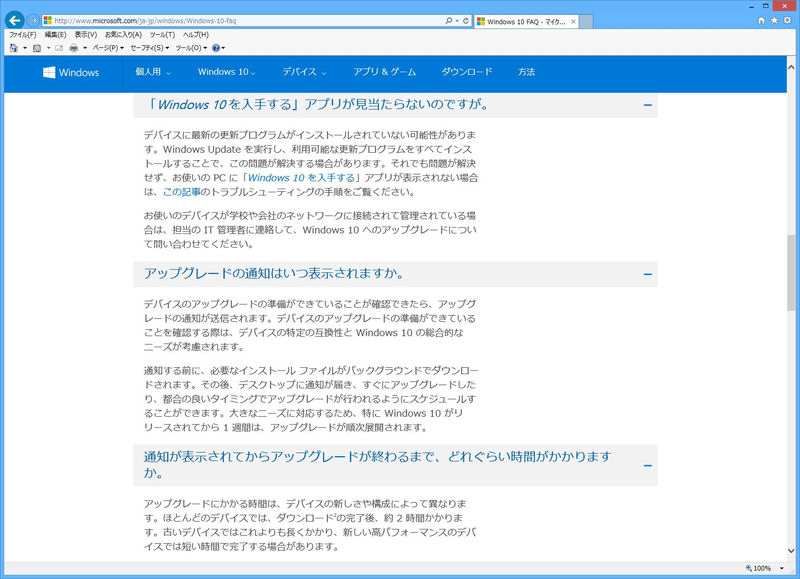
Task: Click the Microsoft favicon in address bar
Action: point(47,20)
